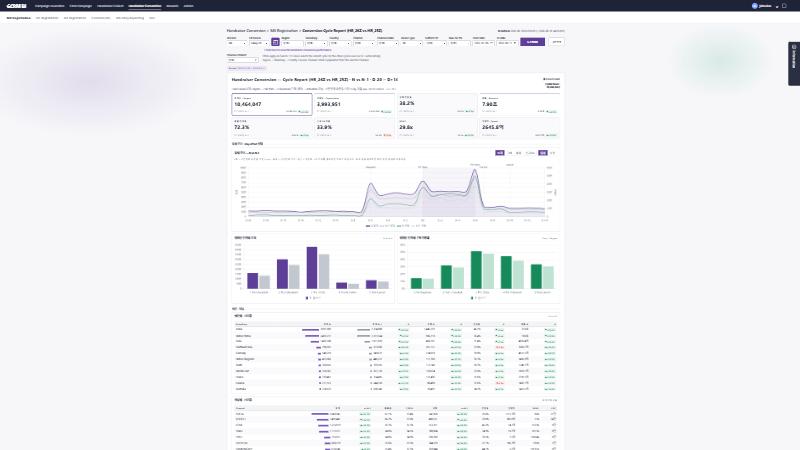
Task: Toggle the last chart mode option after purple button
Action: (x=553, y=153)
